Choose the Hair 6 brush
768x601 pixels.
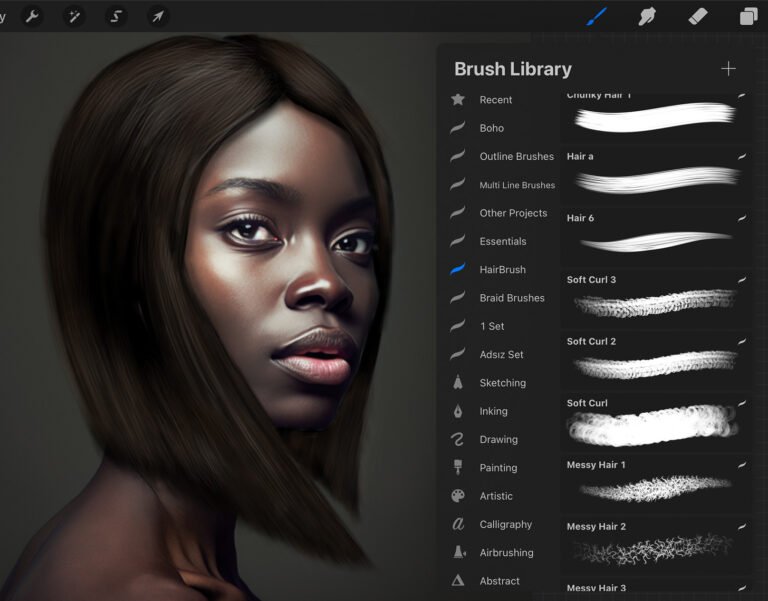pyautogui.click(x=655, y=237)
